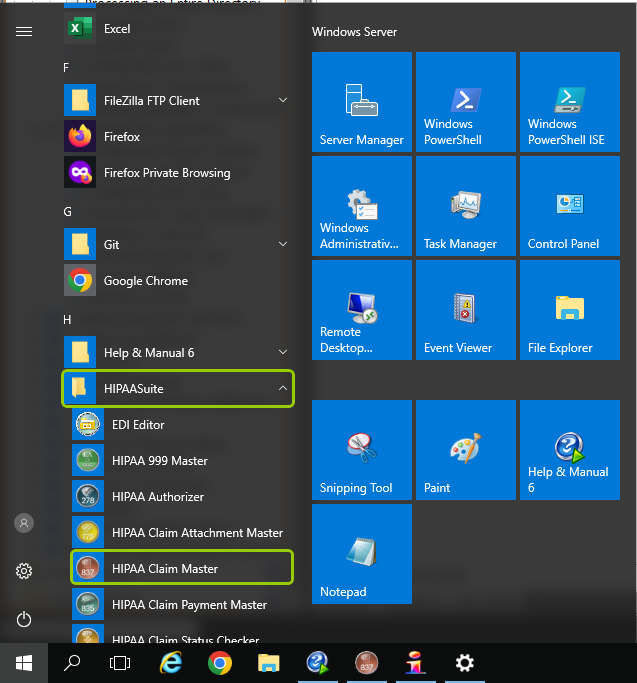637x683 pixels.
Task: Select the Windows Server group heading
Action: pyautogui.click(x=354, y=32)
